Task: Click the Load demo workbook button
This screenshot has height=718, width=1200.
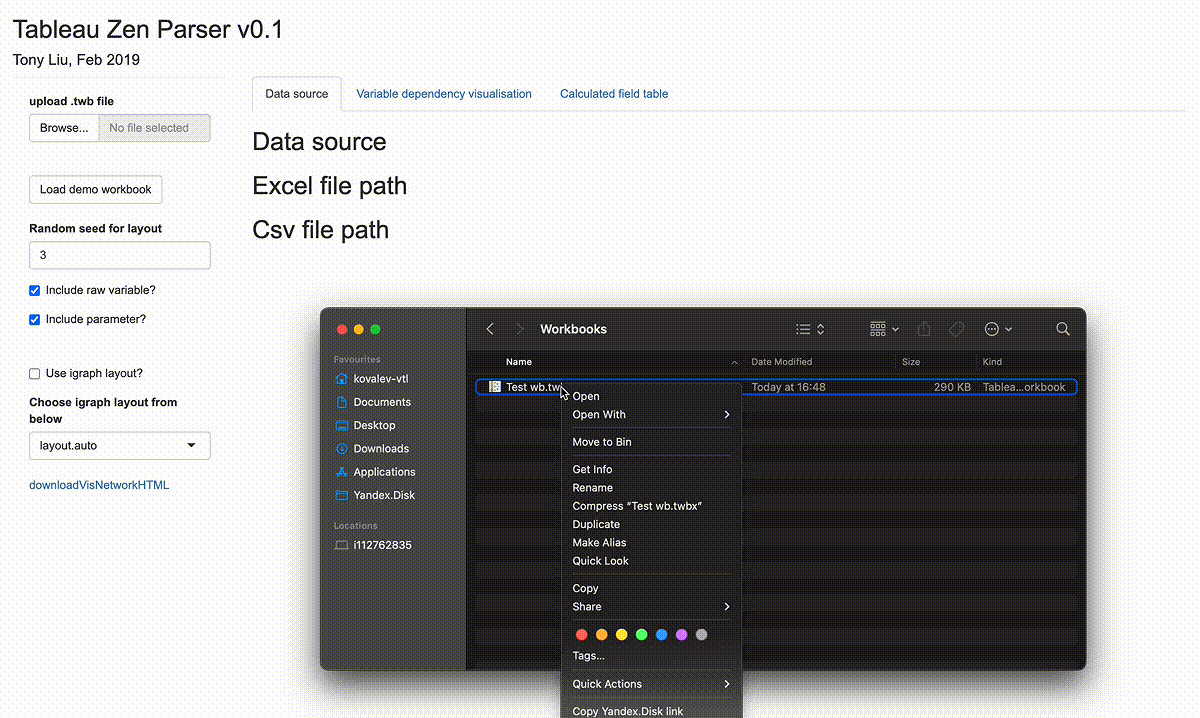Action: point(96,189)
